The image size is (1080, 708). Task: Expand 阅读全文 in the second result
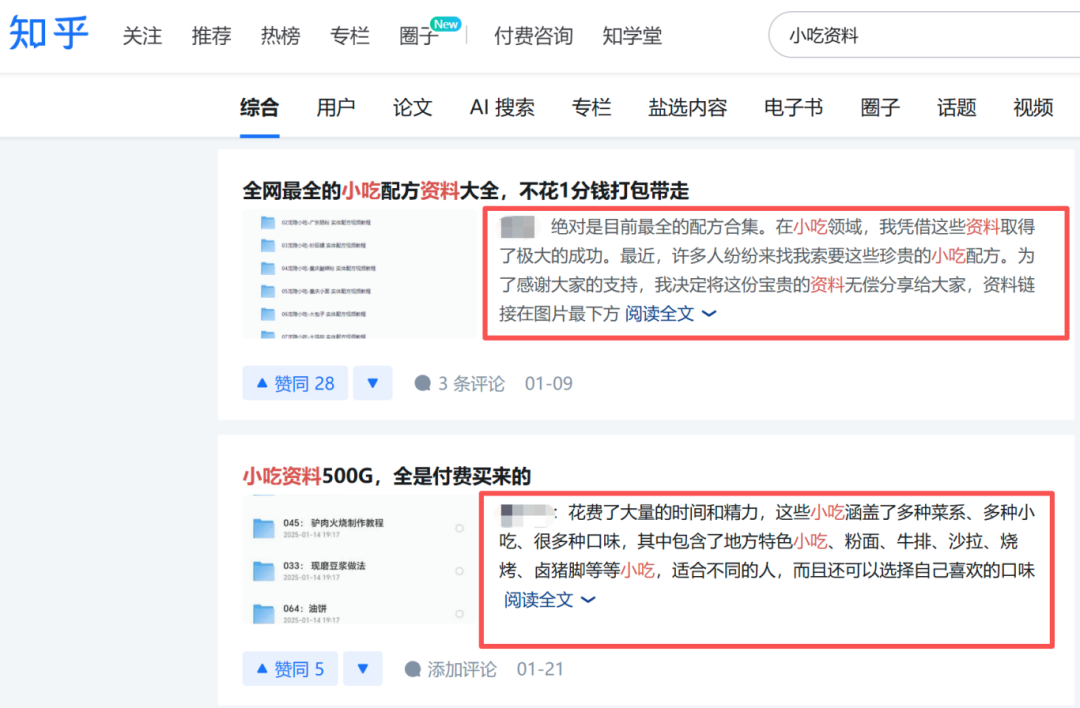coord(549,599)
